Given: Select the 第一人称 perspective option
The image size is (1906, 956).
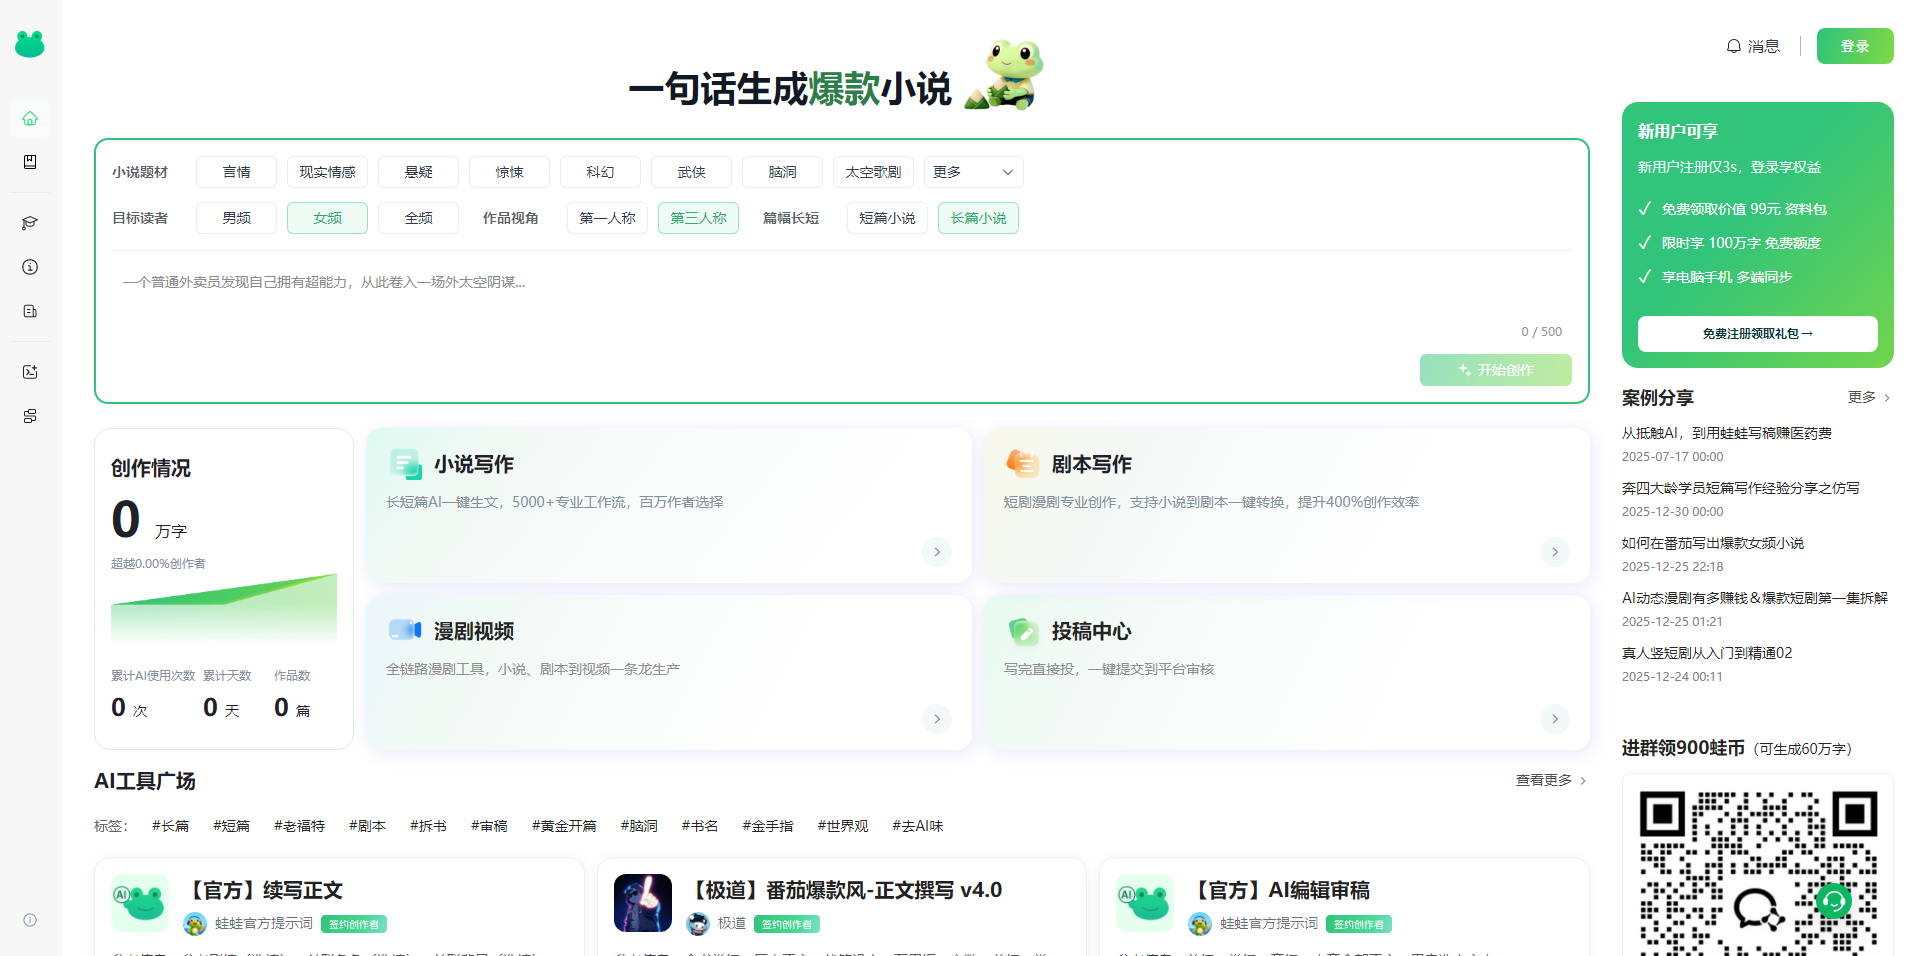Looking at the screenshot, I should point(607,218).
